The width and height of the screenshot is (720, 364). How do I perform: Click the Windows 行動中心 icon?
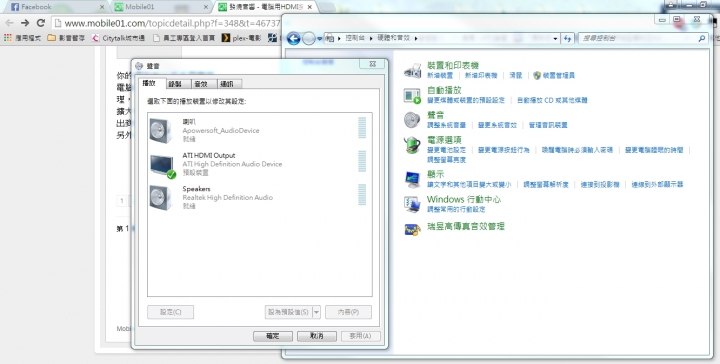click(412, 204)
